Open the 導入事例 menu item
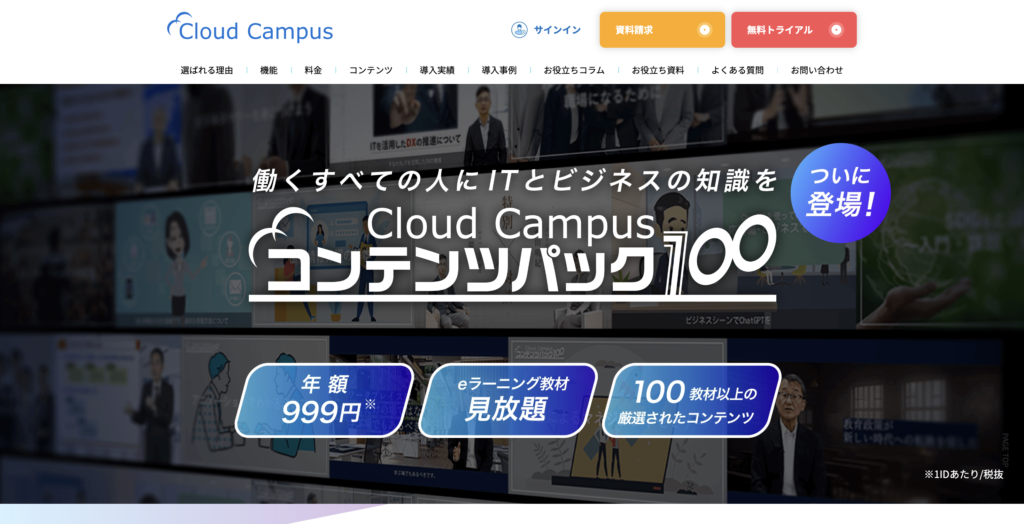Viewport: 1024px width, 524px height. [499, 70]
